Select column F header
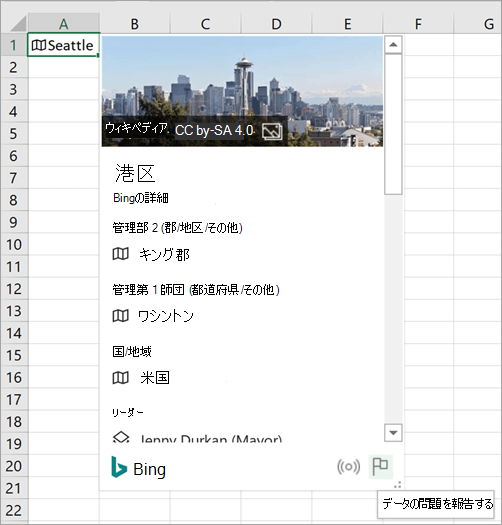Screen dimensions: 502x525 (418, 23)
